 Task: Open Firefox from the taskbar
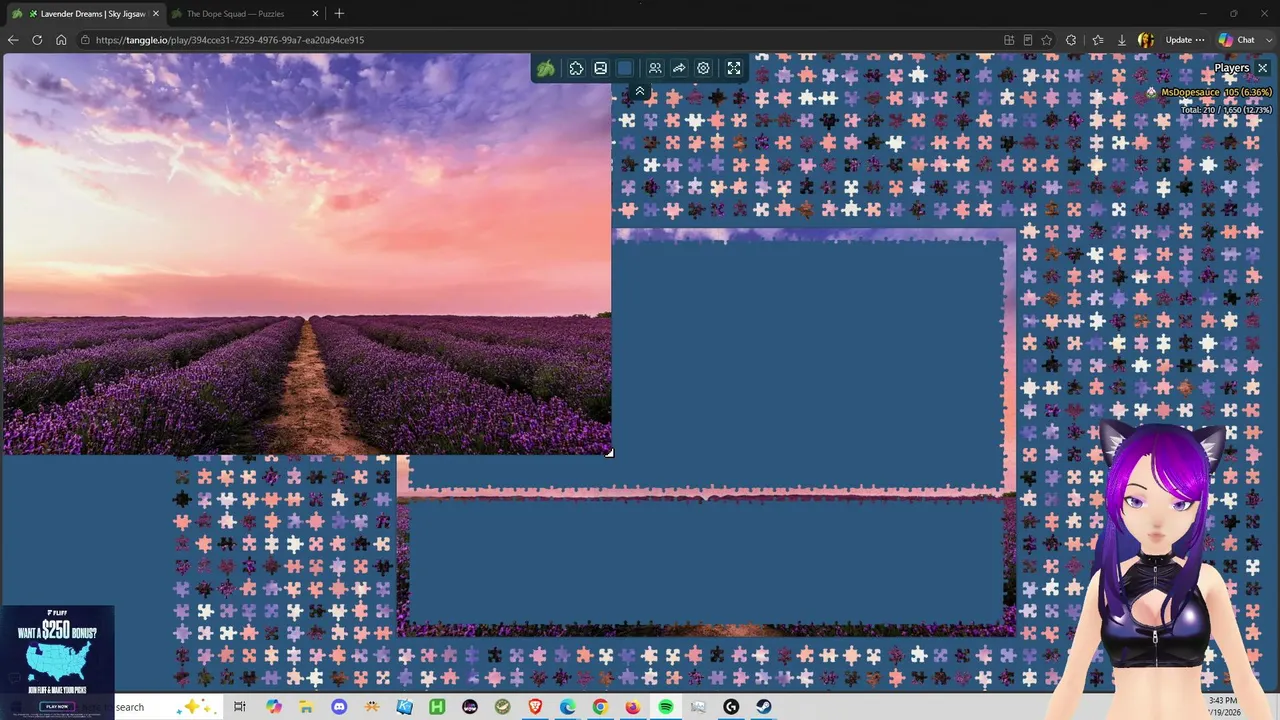(x=633, y=707)
